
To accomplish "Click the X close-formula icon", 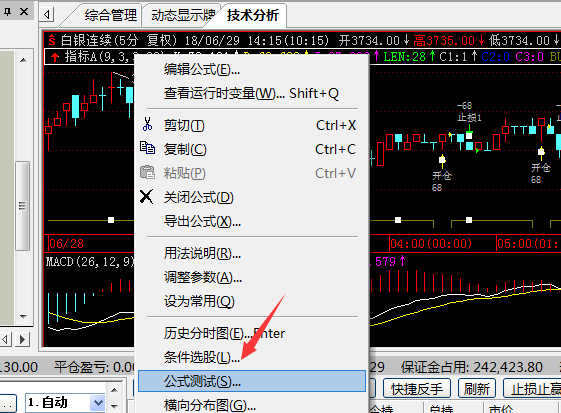I will point(146,196).
